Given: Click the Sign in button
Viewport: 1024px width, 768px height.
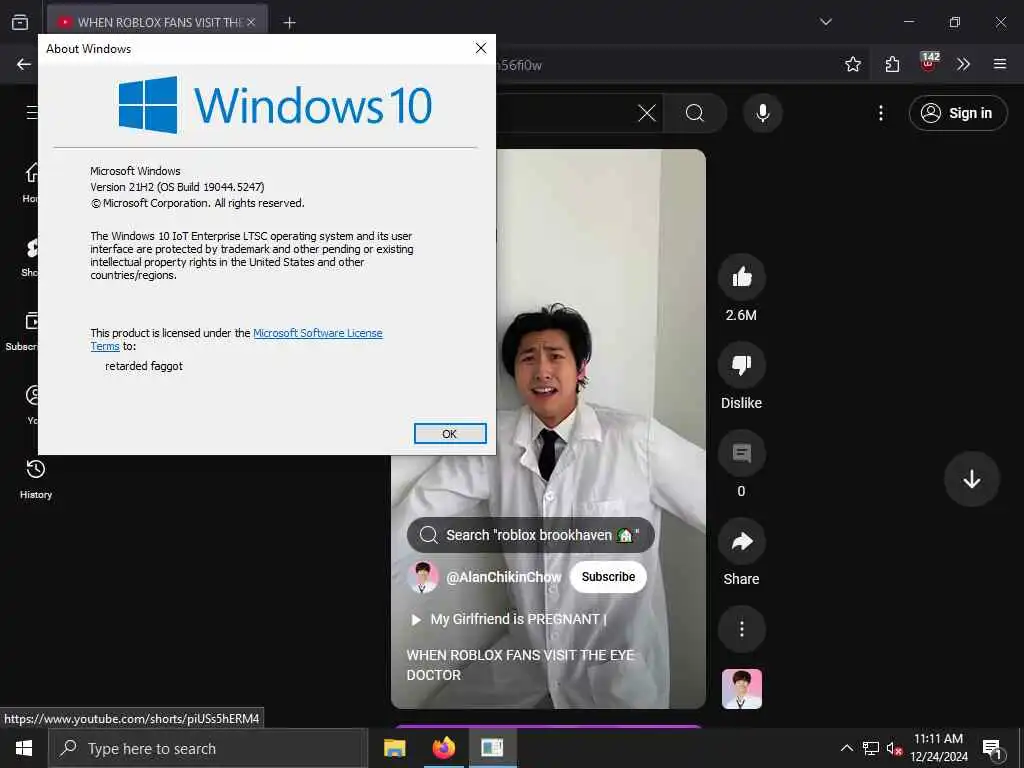Looking at the screenshot, I should coord(958,113).
